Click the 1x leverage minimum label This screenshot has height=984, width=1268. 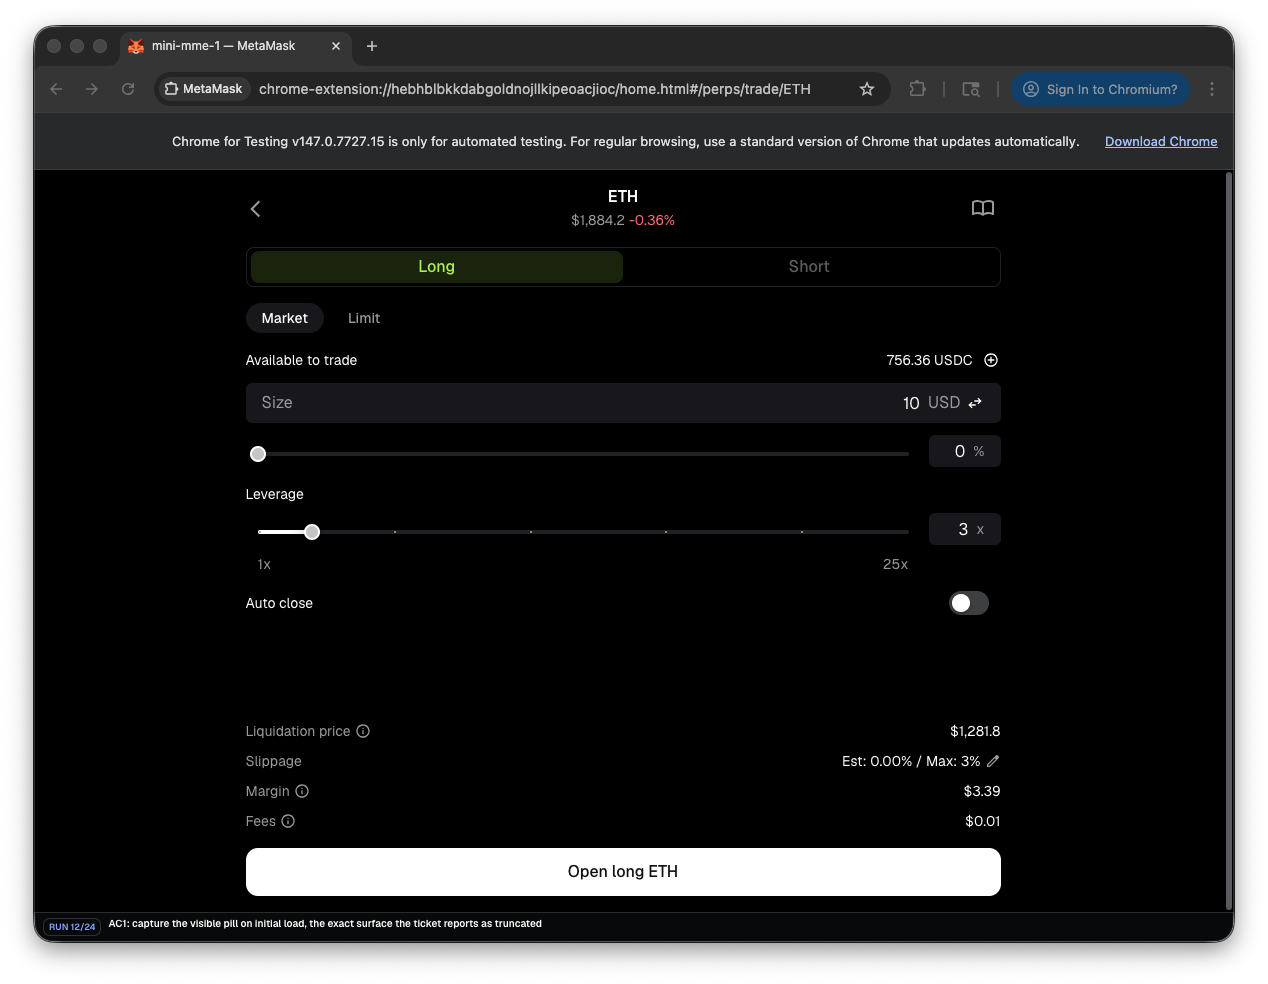click(264, 564)
